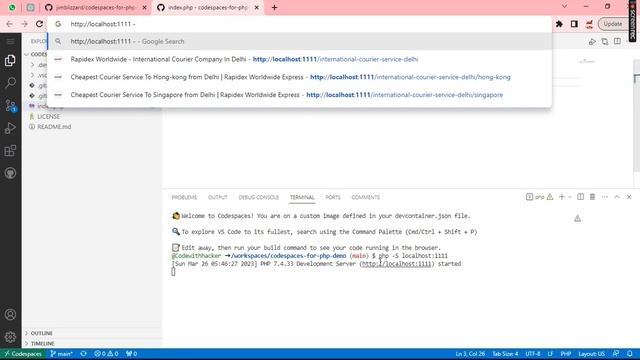640x360 pixels.
Task: Switch to the PORTS tab
Action: point(333,197)
